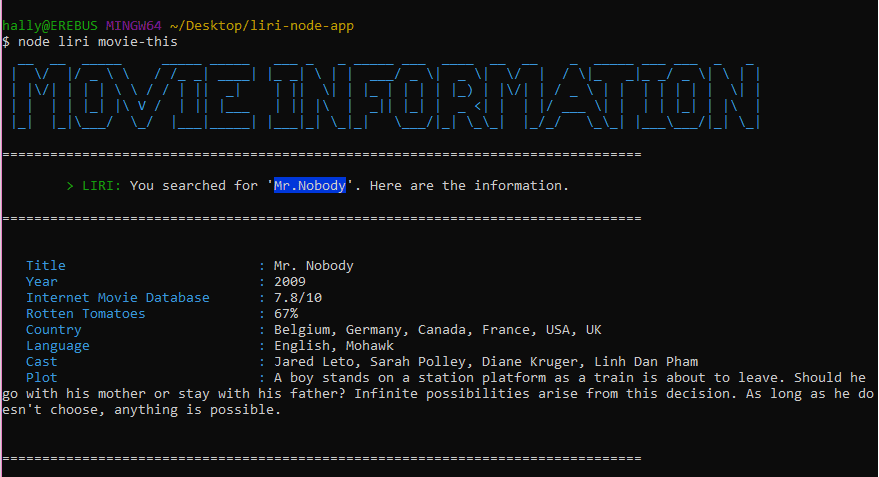Viewport: 879px width, 477px height.
Task: Click the movie title value 'Mr. Nobody'
Action: (x=314, y=266)
